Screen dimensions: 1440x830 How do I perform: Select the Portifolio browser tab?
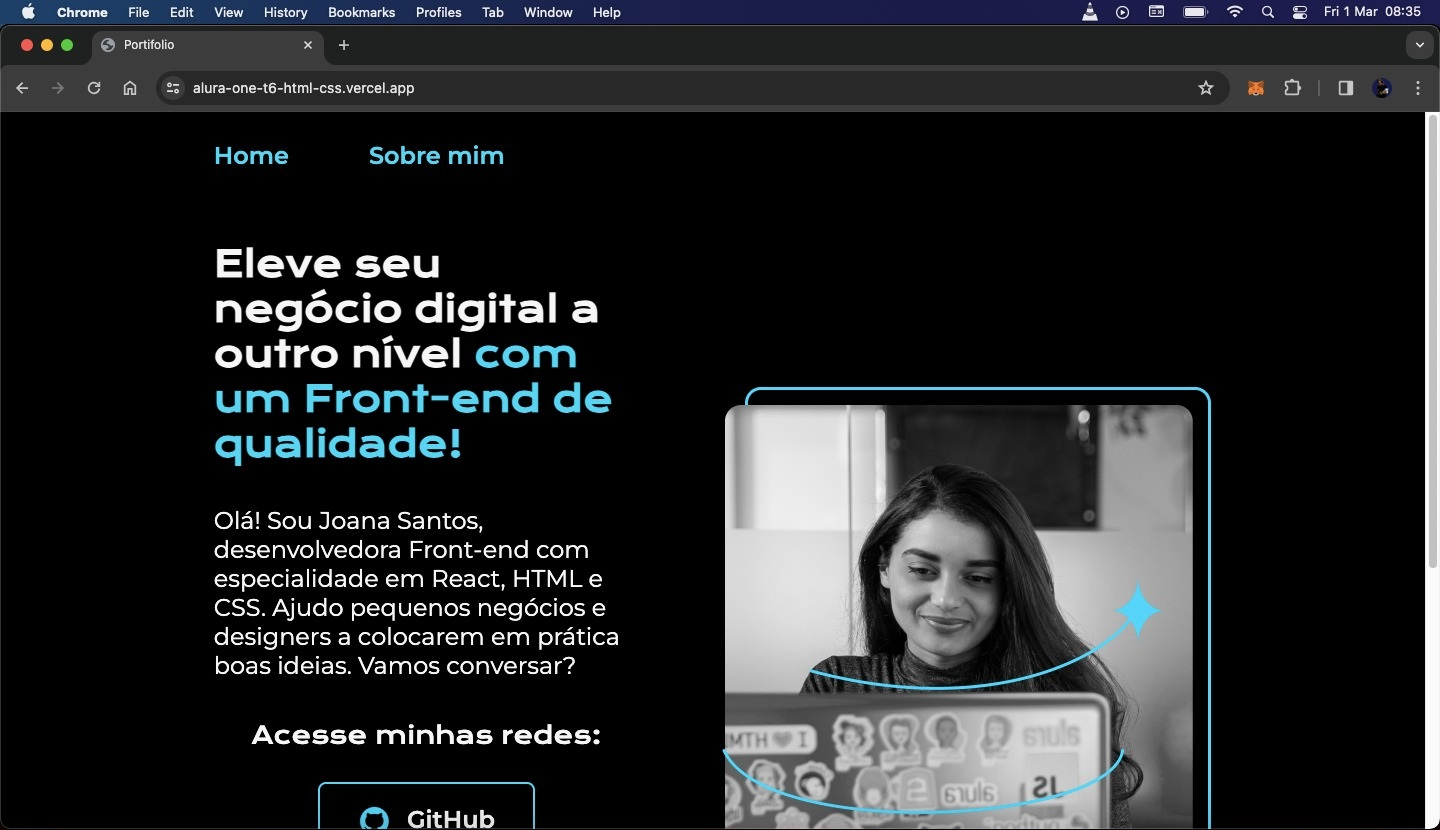pyautogui.click(x=208, y=45)
